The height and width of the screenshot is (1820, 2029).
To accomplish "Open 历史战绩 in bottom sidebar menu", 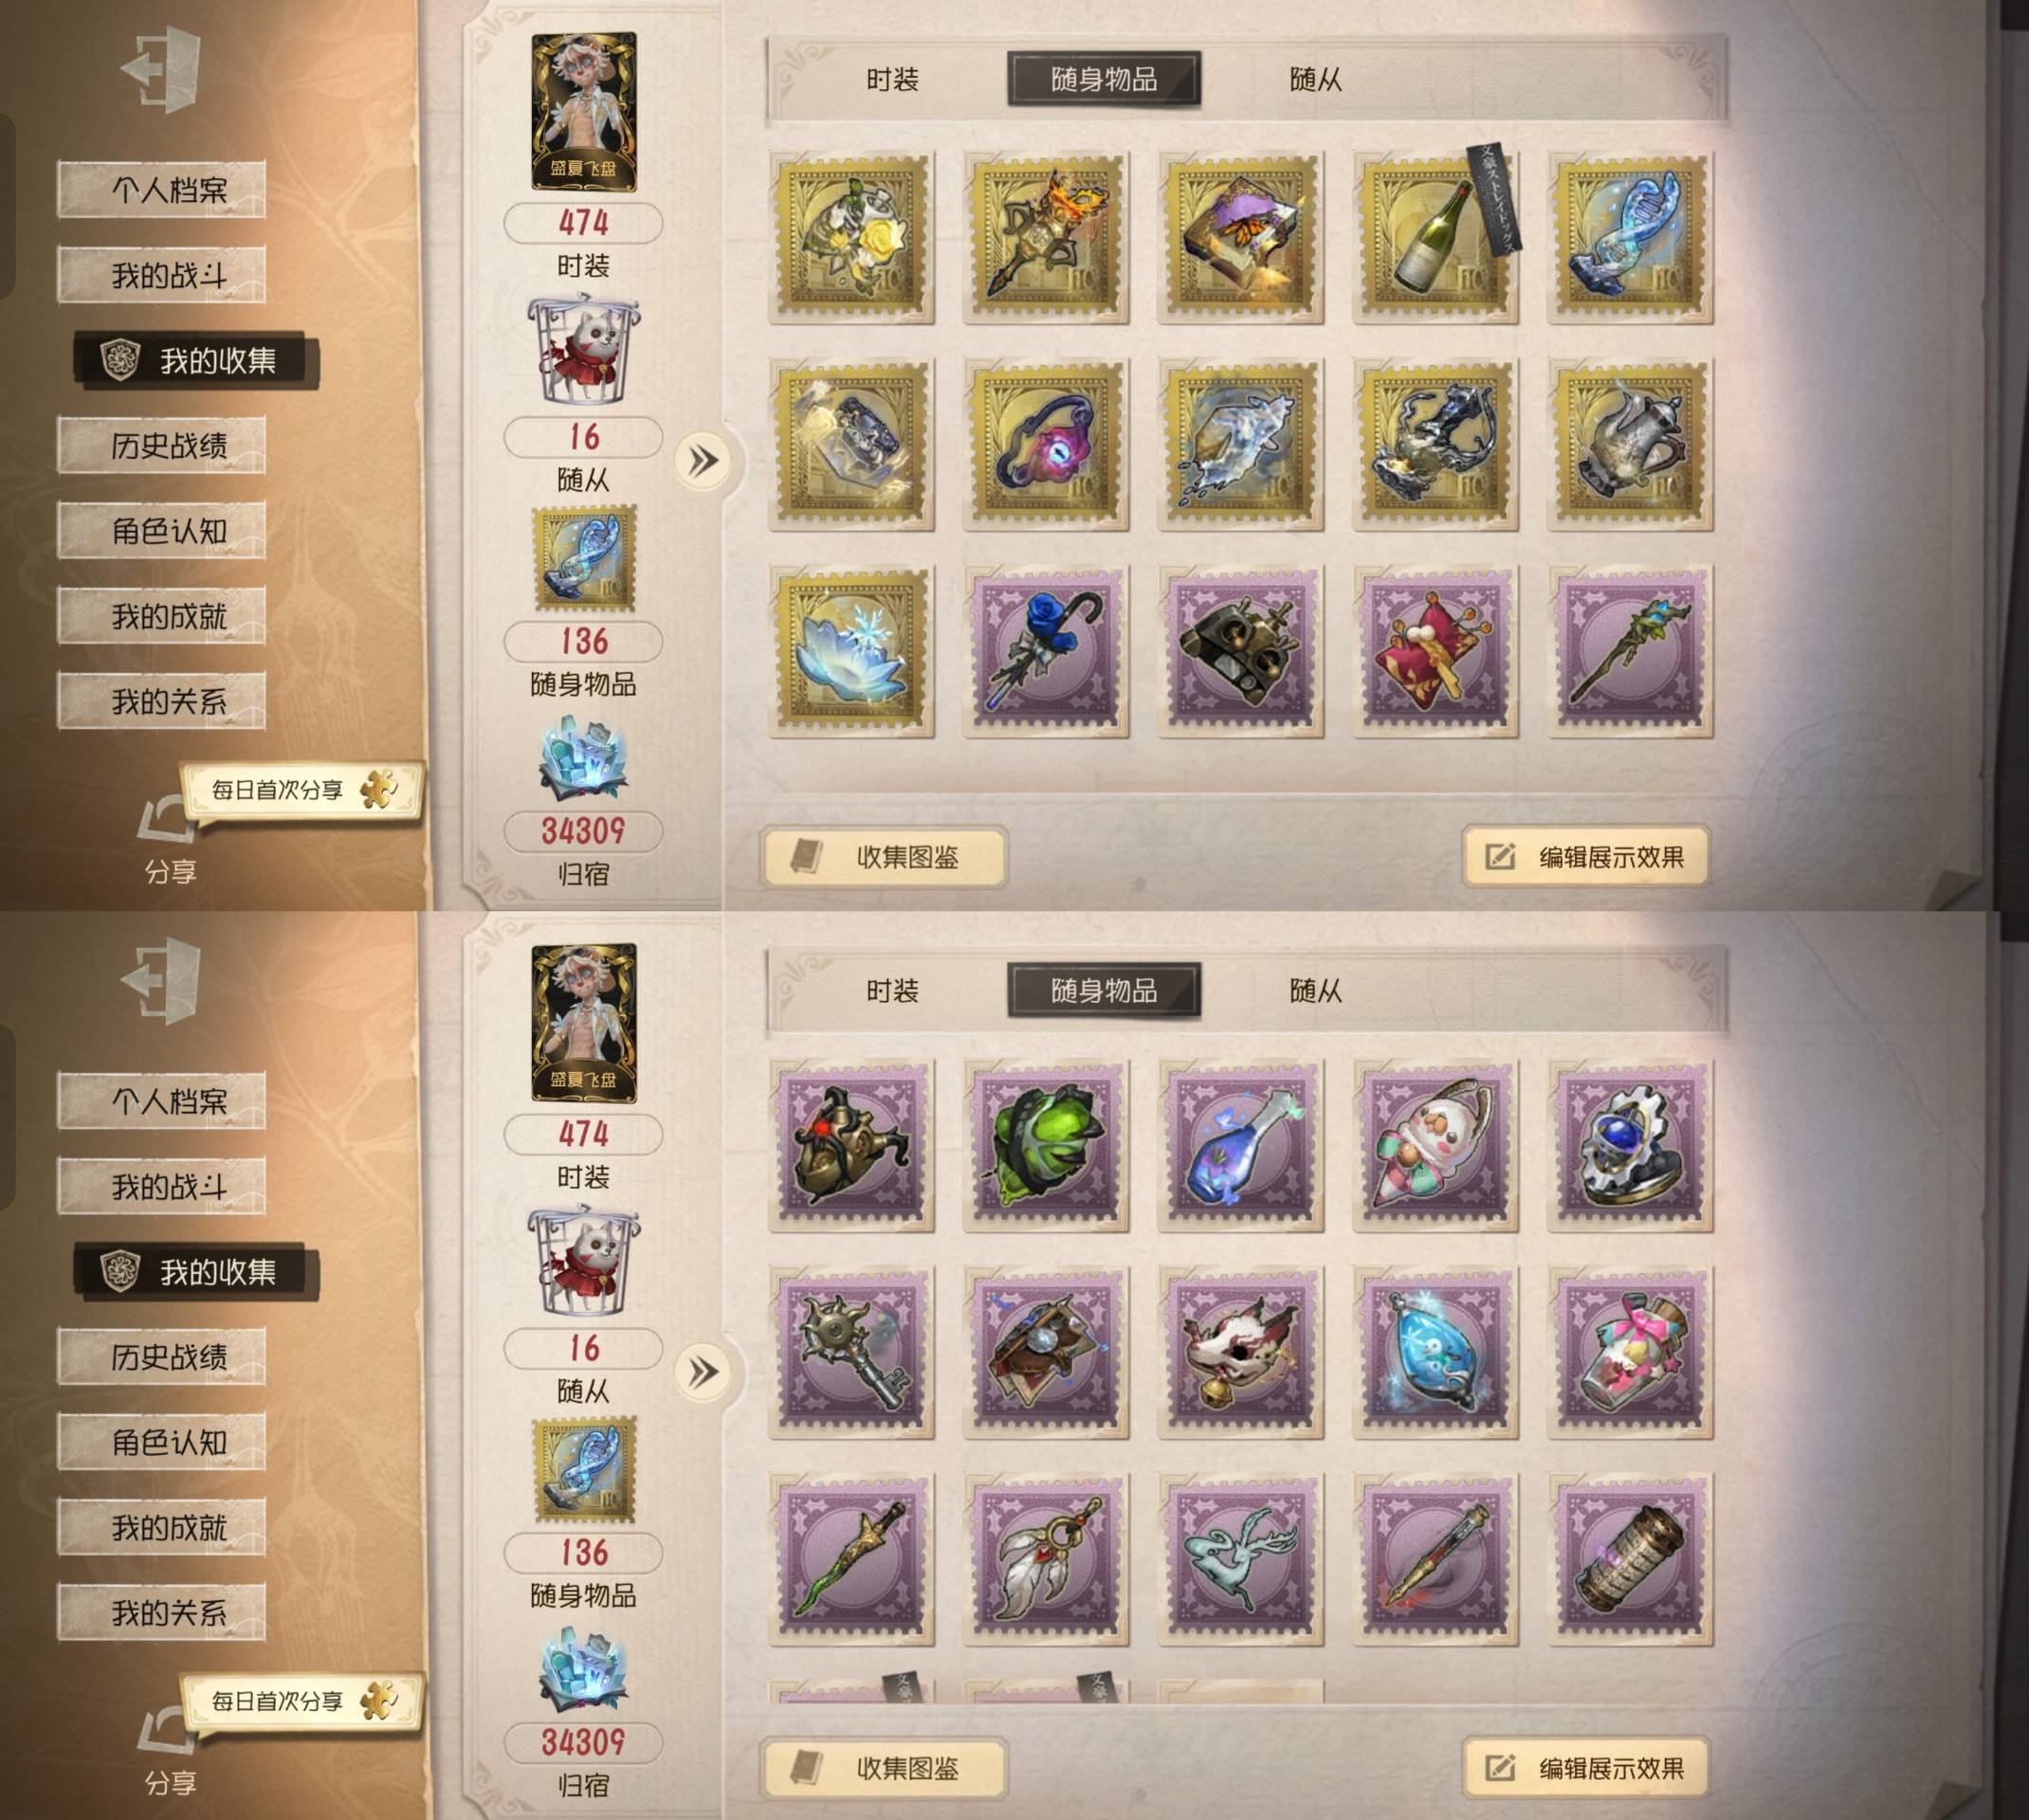I will tap(161, 1356).
